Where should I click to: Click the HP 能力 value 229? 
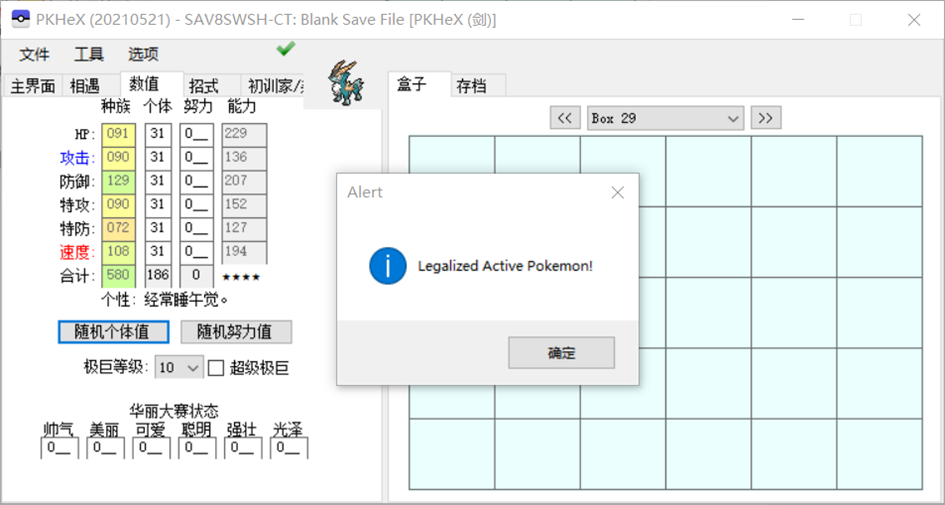(x=244, y=134)
